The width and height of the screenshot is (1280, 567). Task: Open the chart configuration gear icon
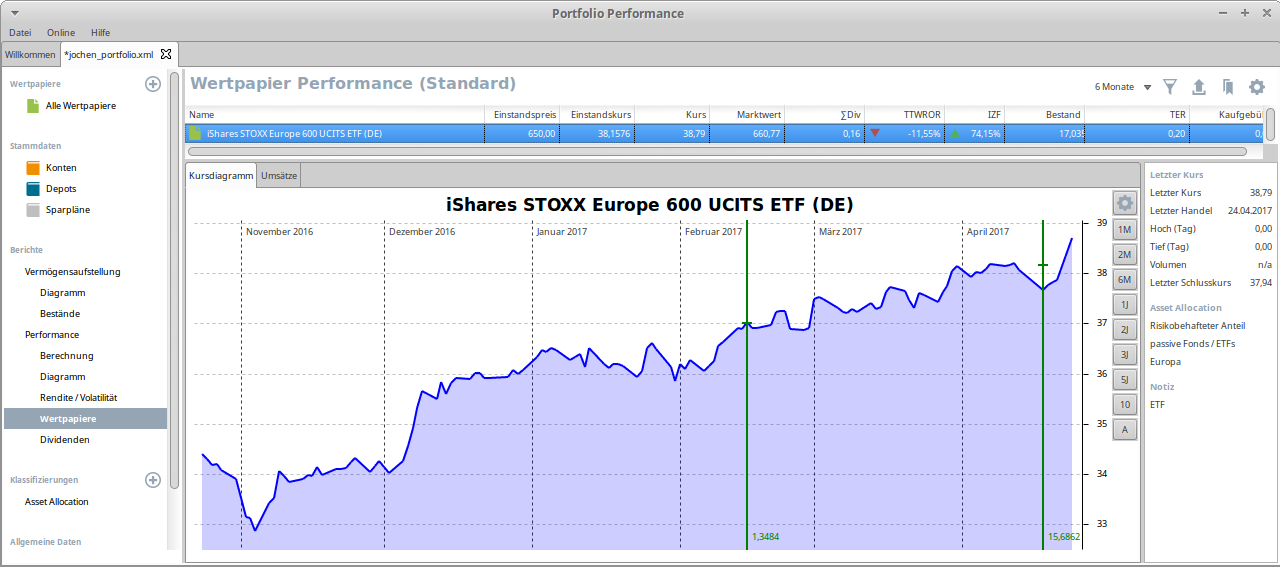point(1125,203)
